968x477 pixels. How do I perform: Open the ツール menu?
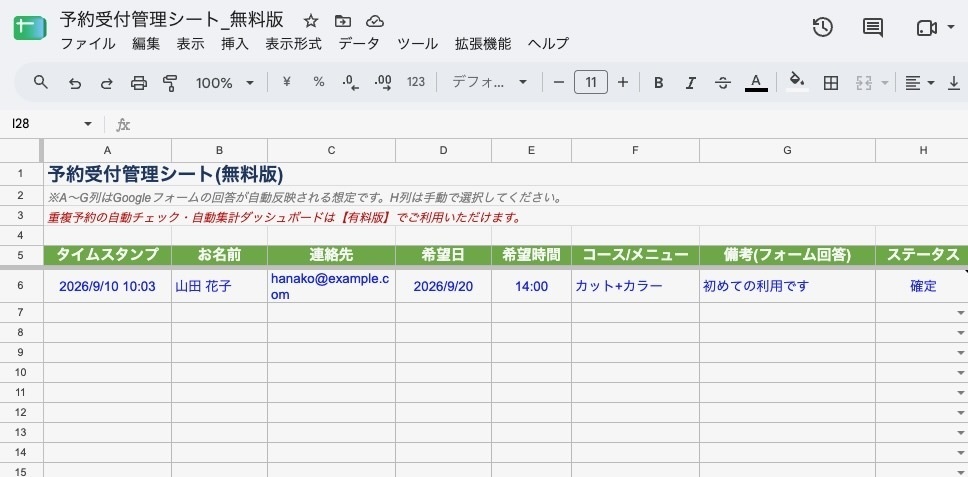click(x=417, y=44)
